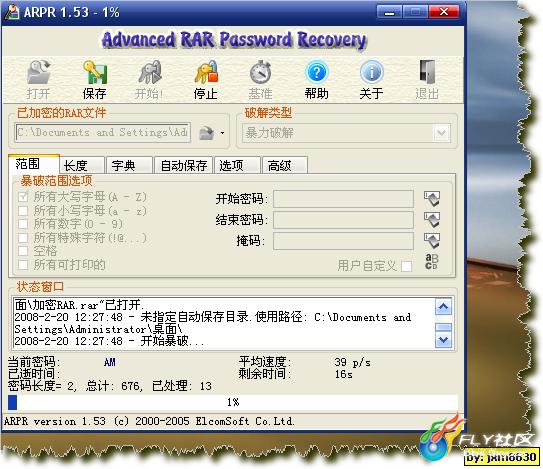Run the 基准 benchmark stopwatch icon

260,72
